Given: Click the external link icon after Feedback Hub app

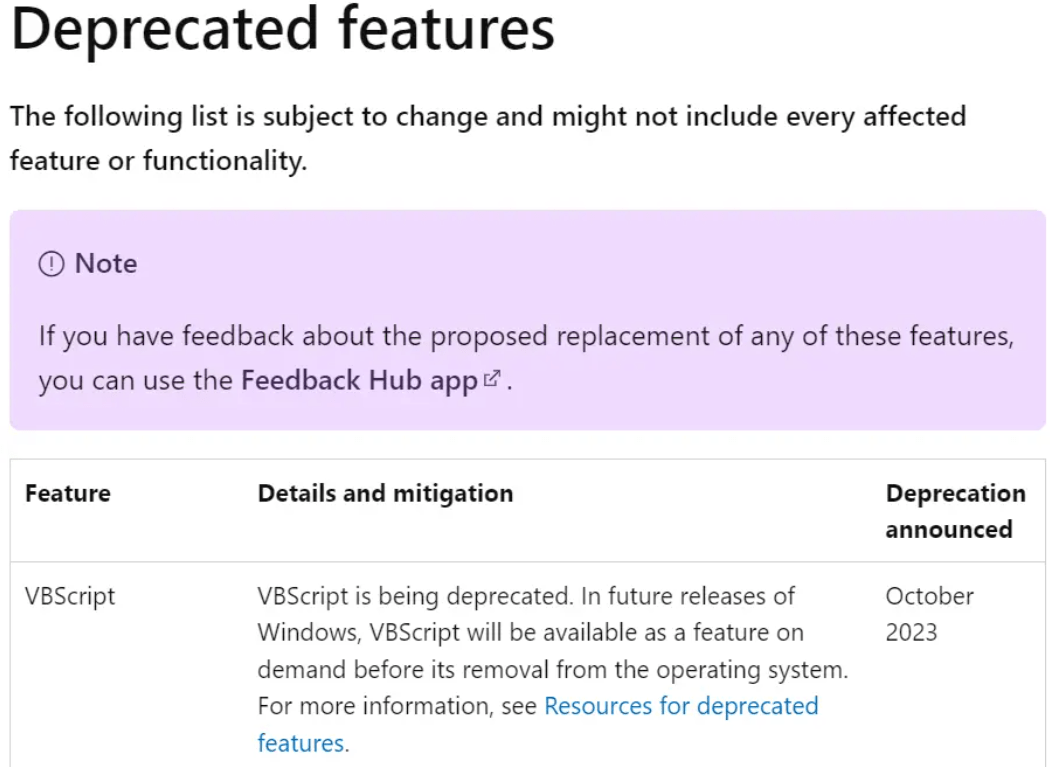Looking at the screenshot, I should click(x=492, y=378).
